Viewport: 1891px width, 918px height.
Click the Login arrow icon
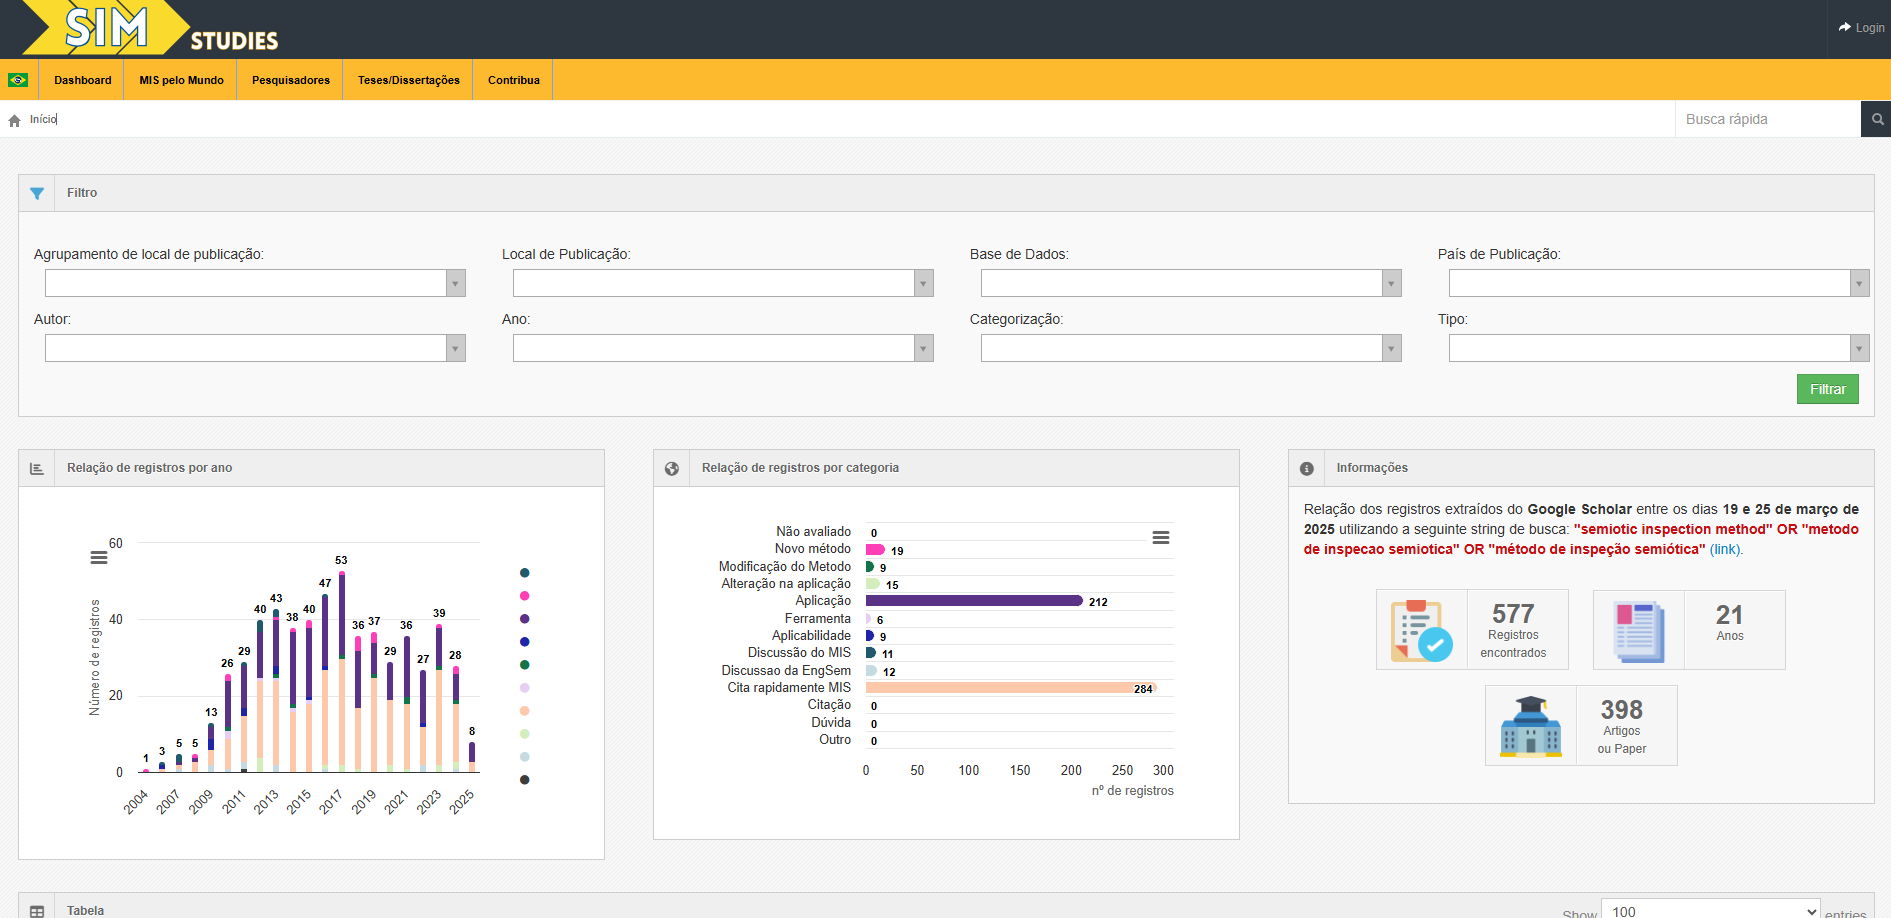point(1845,28)
